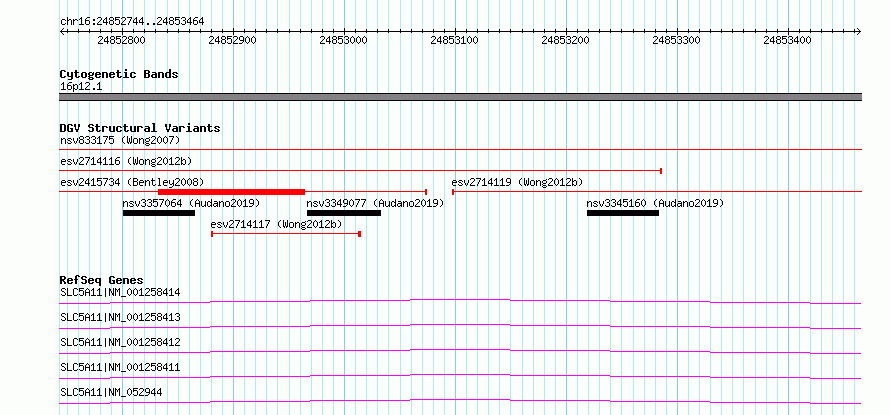Image resolution: width=890 pixels, height=415 pixels.
Task: Click ruler position 24853300
Action: 677,40
